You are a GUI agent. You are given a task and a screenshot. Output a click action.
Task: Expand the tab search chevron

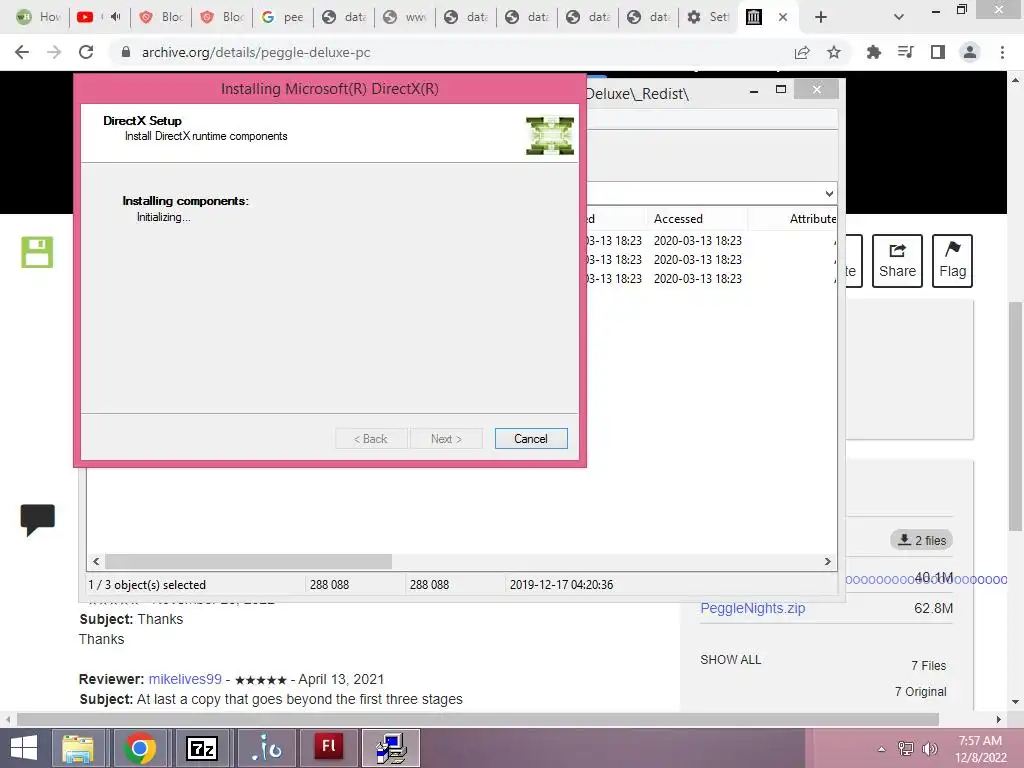[899, 17]
